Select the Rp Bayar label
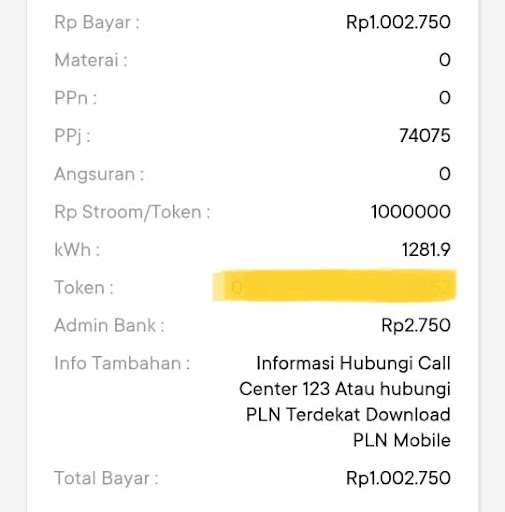This screenshot has height=512, width=505. 97,23
